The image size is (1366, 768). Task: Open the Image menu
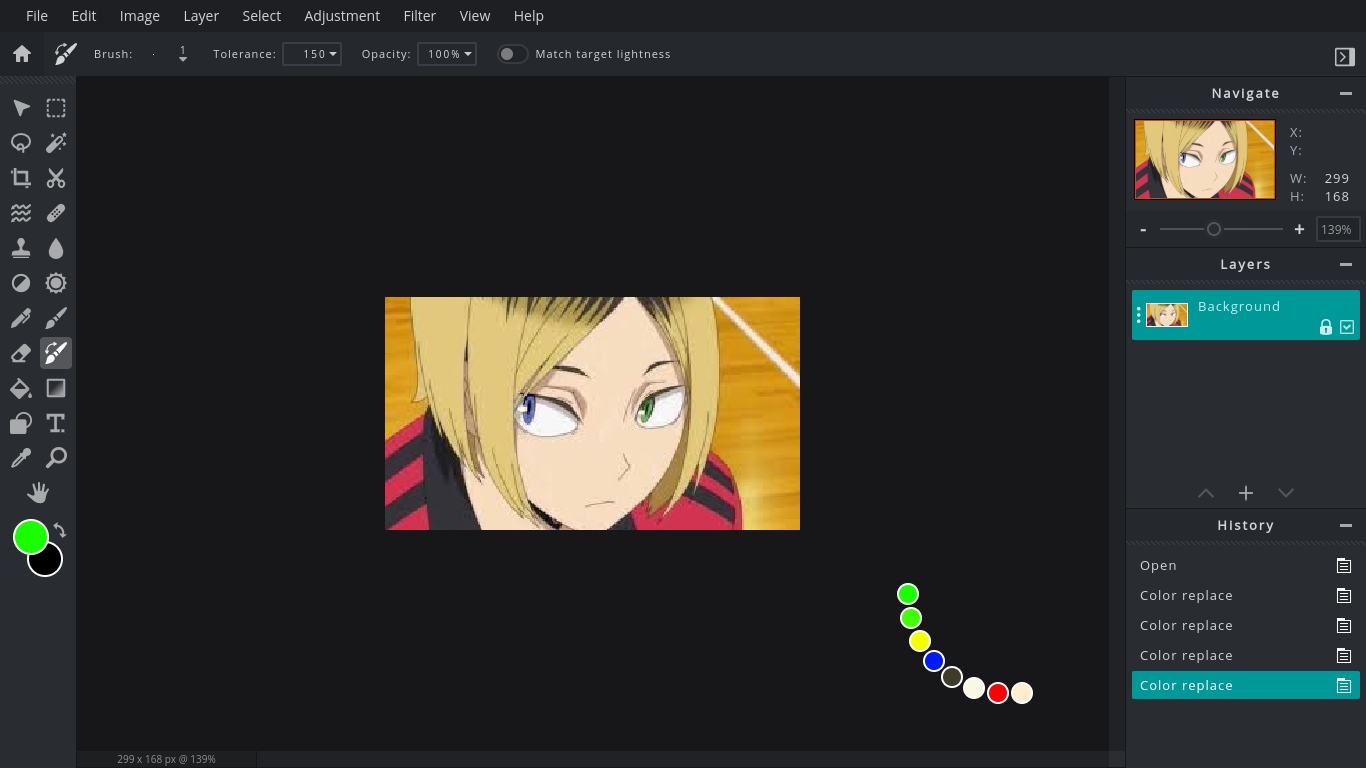(x=140, y=16)
